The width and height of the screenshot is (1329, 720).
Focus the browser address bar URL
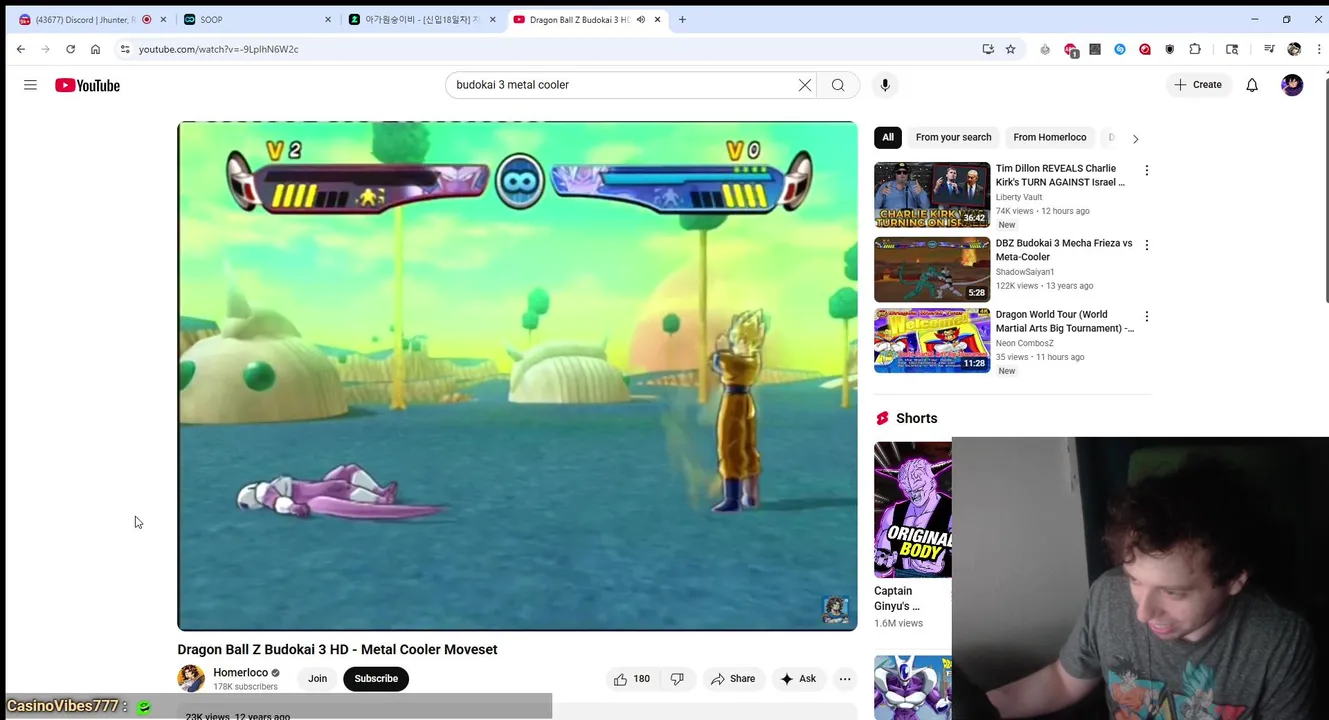(218, 49)
